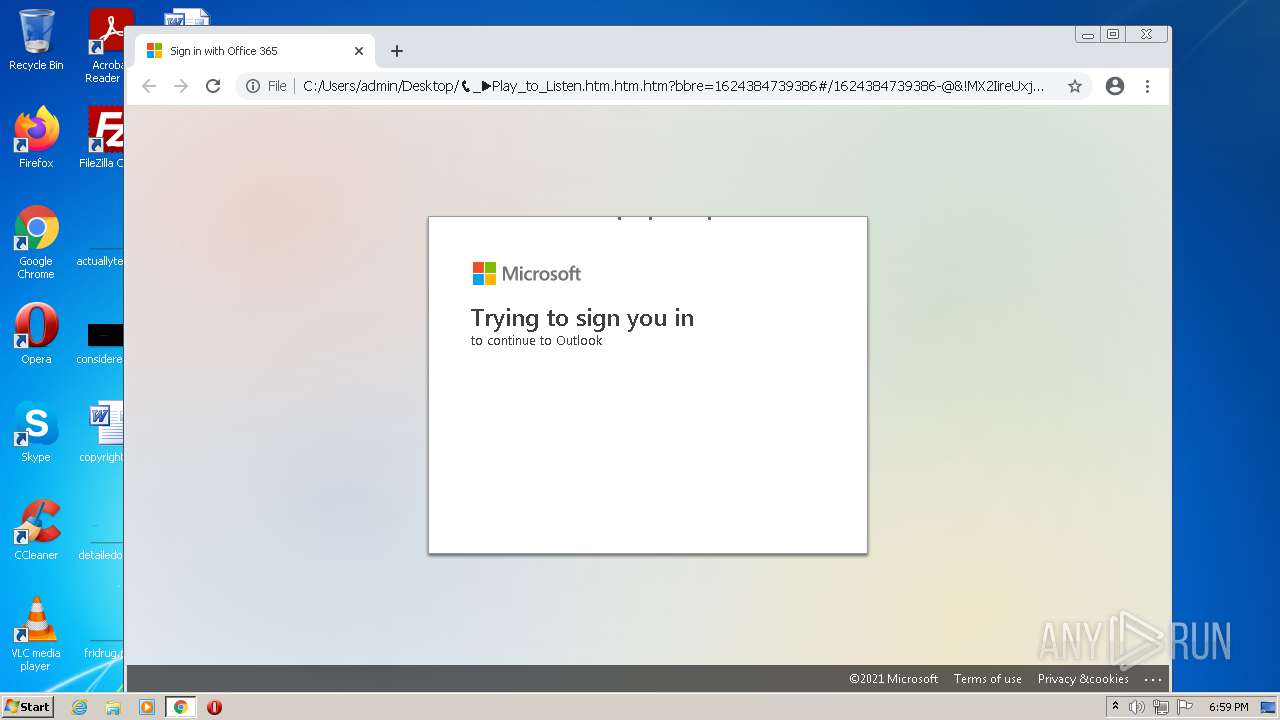Click the ©2021 Microsoft footer text
Viewport: 1280px width, 720px height.
click(x=893, y=679)
